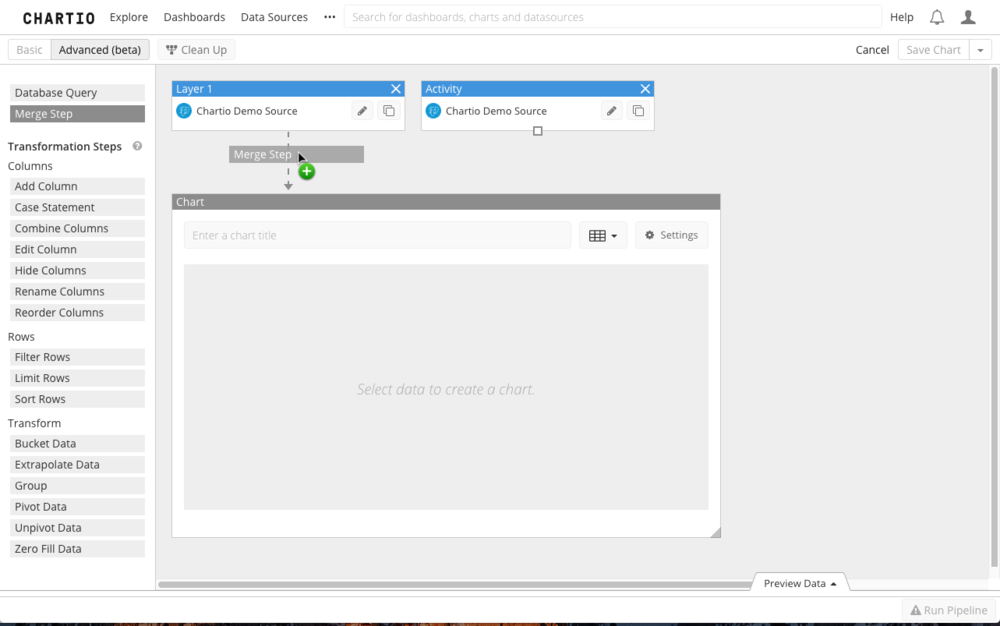Select the Rename Columns step
Screen dimensions: 1000x626
coord(77,291)
